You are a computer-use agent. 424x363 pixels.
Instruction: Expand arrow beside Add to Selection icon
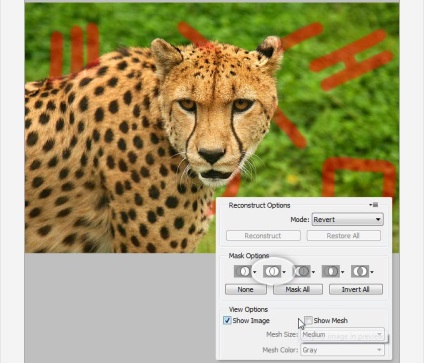(284, 272)
